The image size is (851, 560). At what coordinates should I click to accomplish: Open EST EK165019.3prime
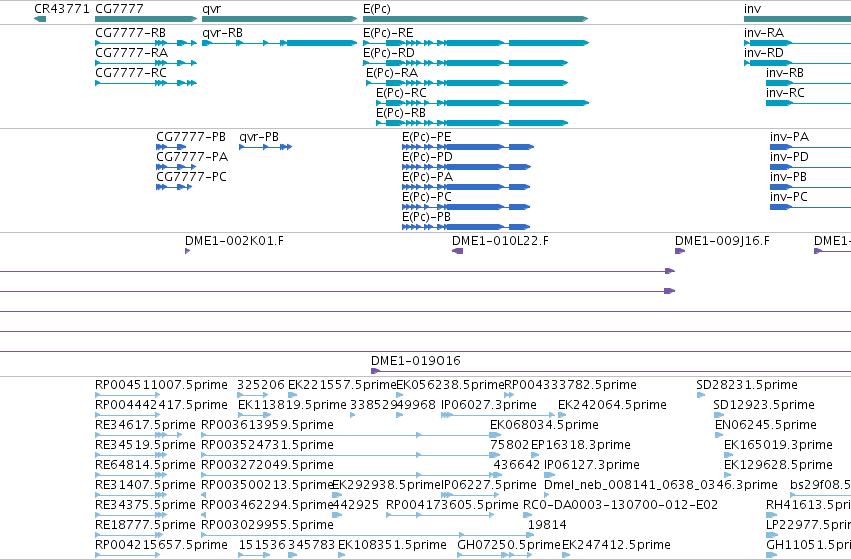click(778, 446)
